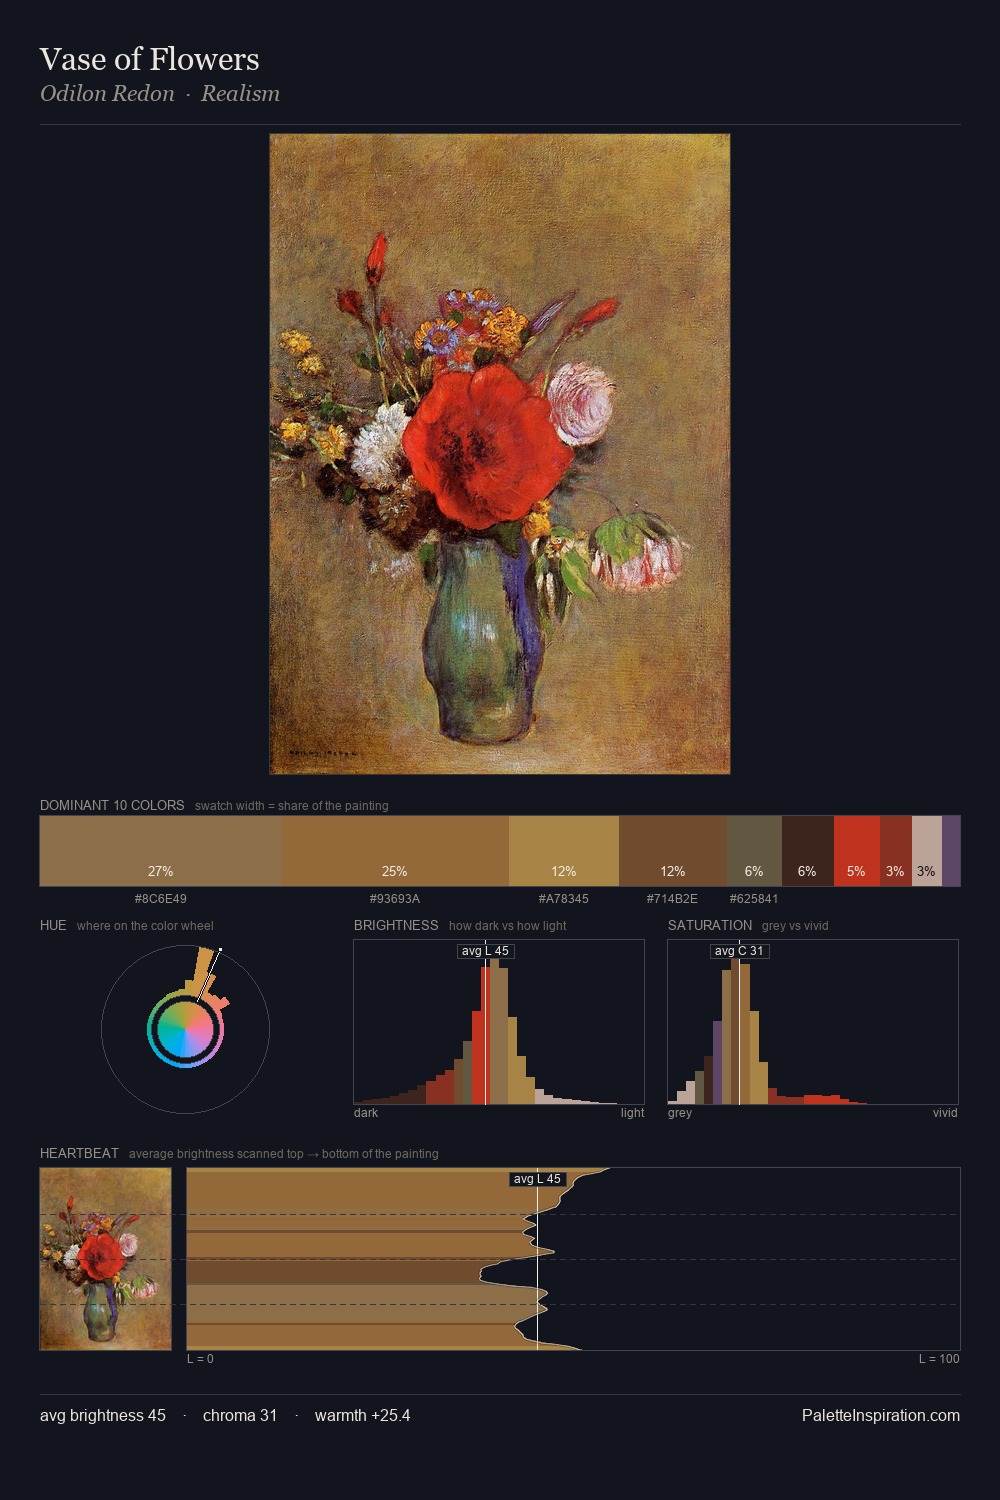Click hex code #625841
This screenshot has width=1000, height=1500.
(754, 899)
